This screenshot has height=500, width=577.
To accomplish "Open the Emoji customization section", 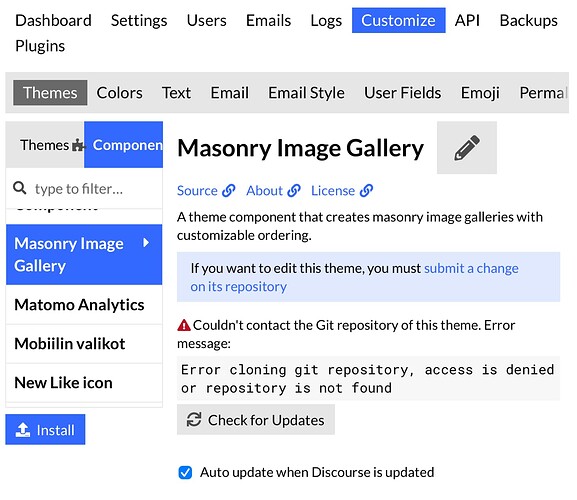I will click(x=480, y=93).
